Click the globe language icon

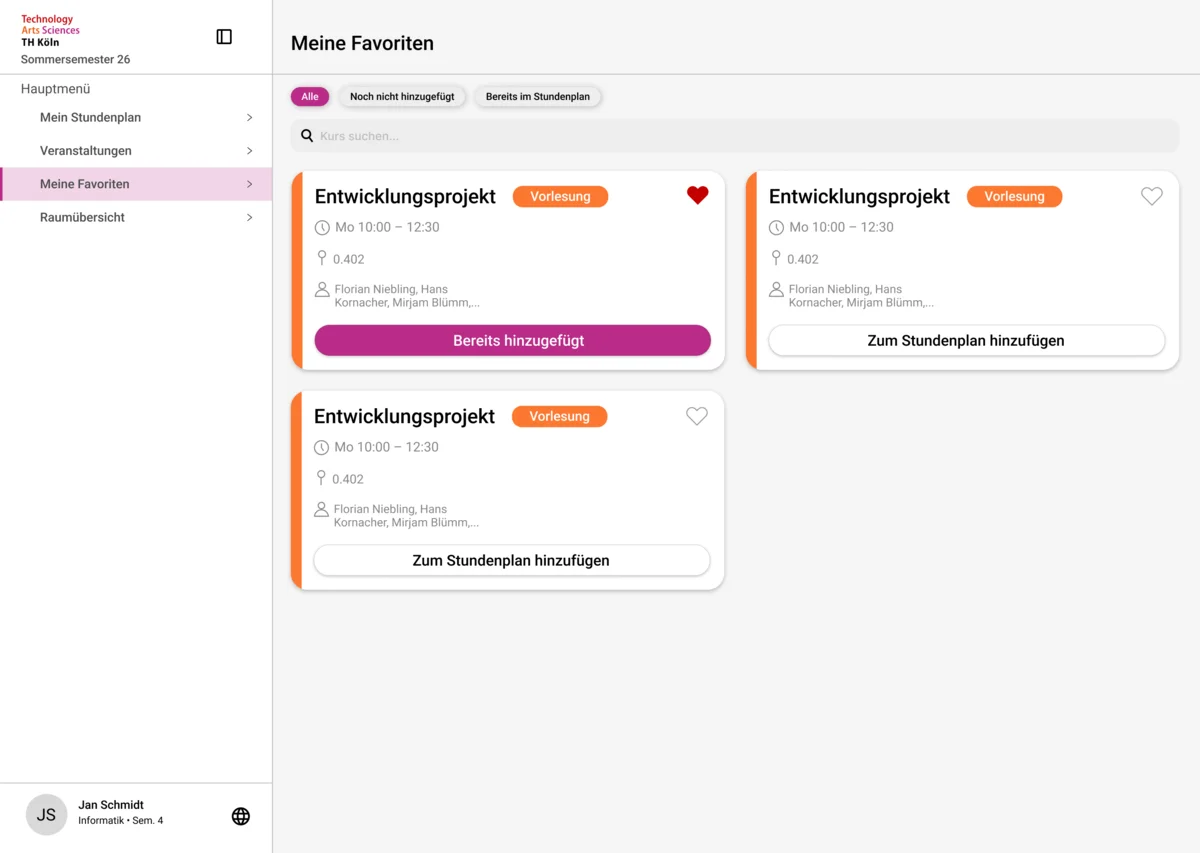pyautogui.click(x=241, y=816)
